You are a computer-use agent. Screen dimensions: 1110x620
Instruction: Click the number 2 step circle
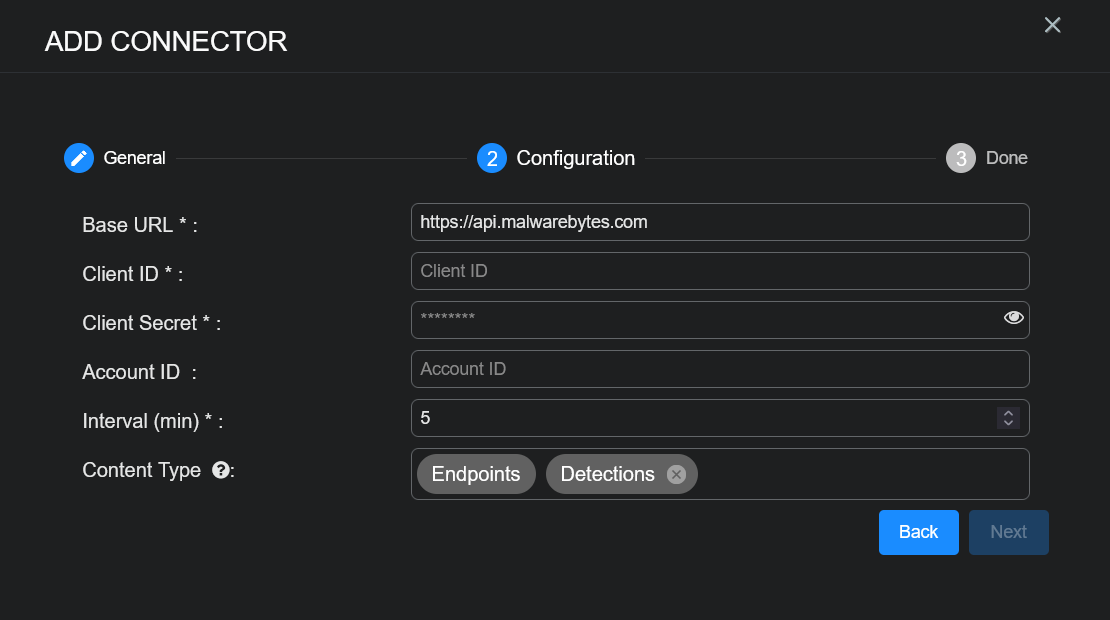pyautogui.click(x=492, y=158)
